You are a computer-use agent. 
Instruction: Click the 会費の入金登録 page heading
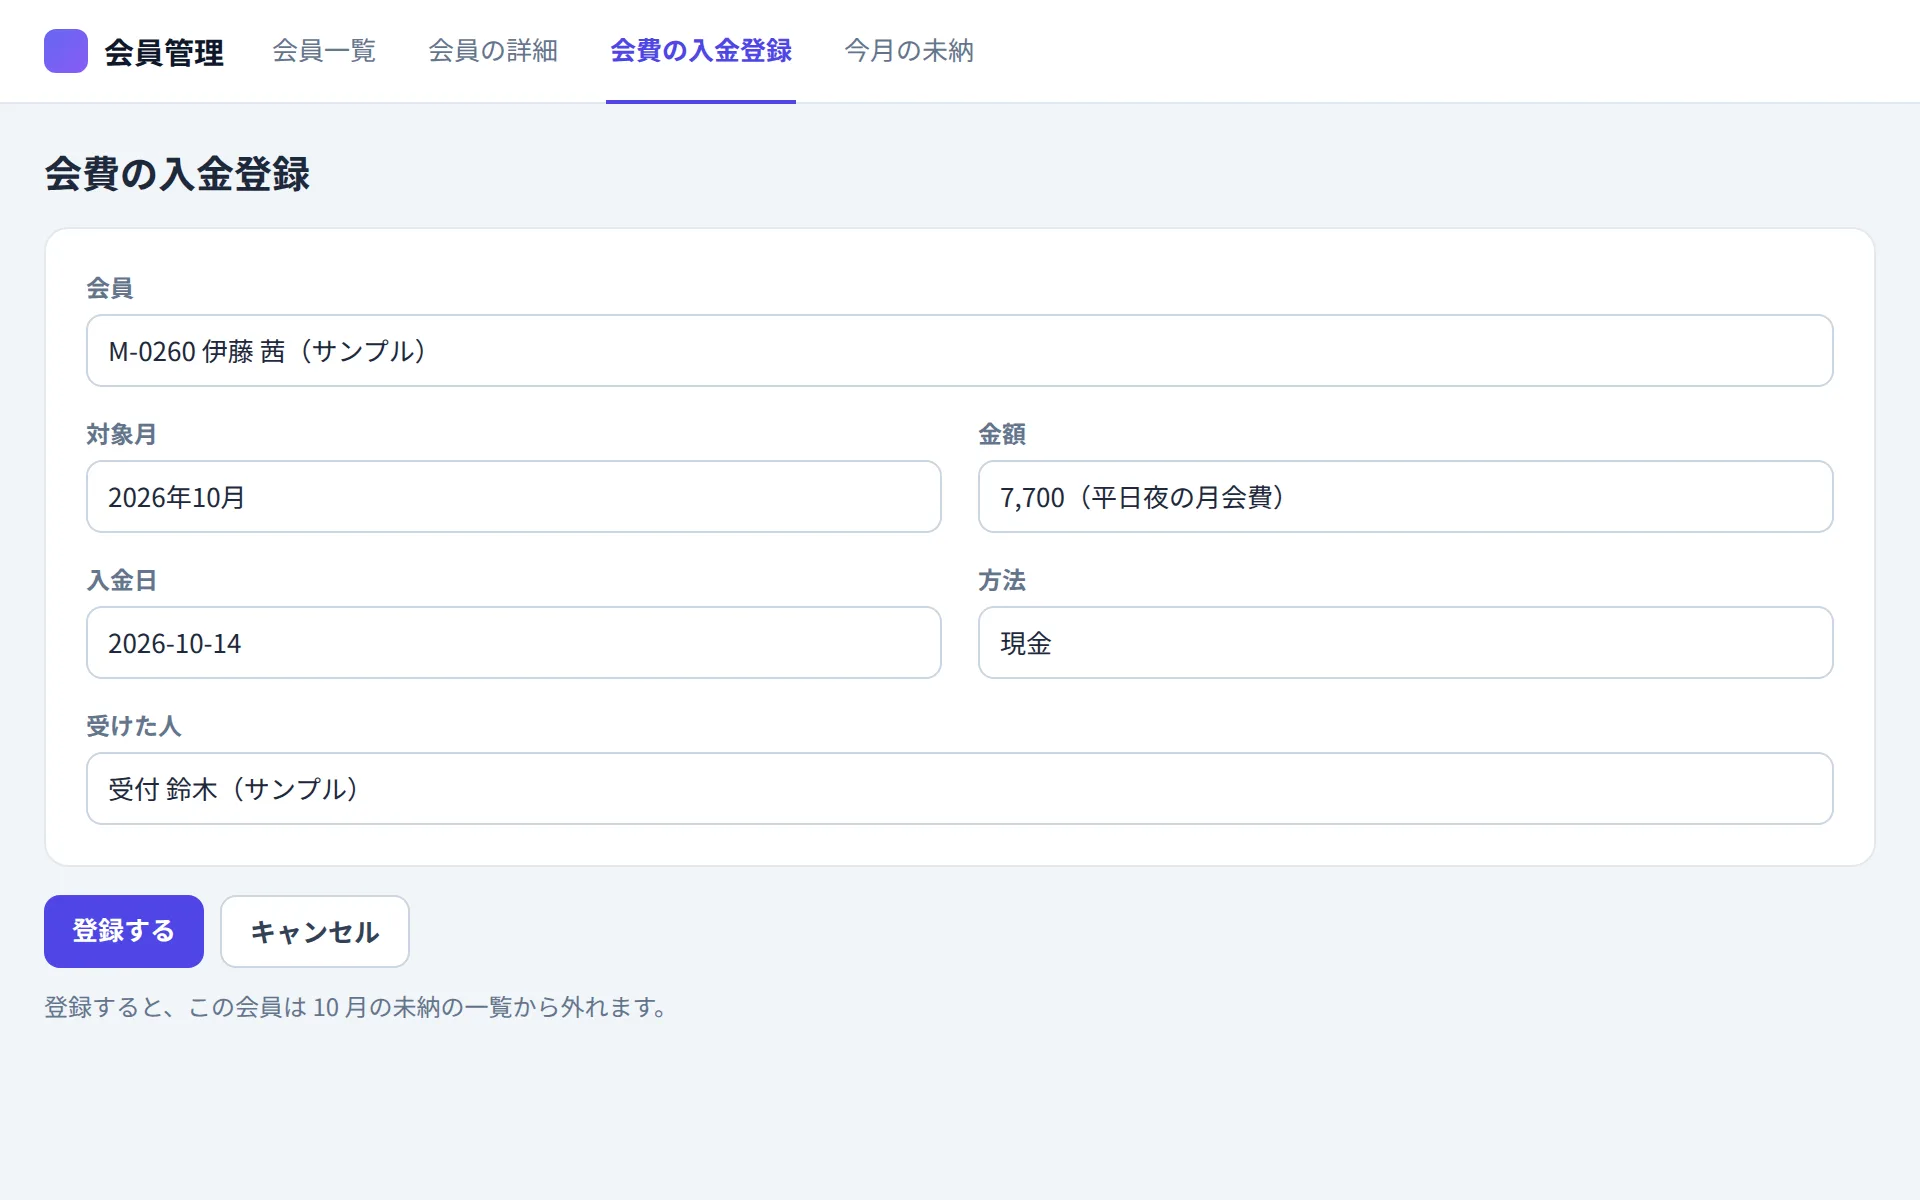[177, 174]
